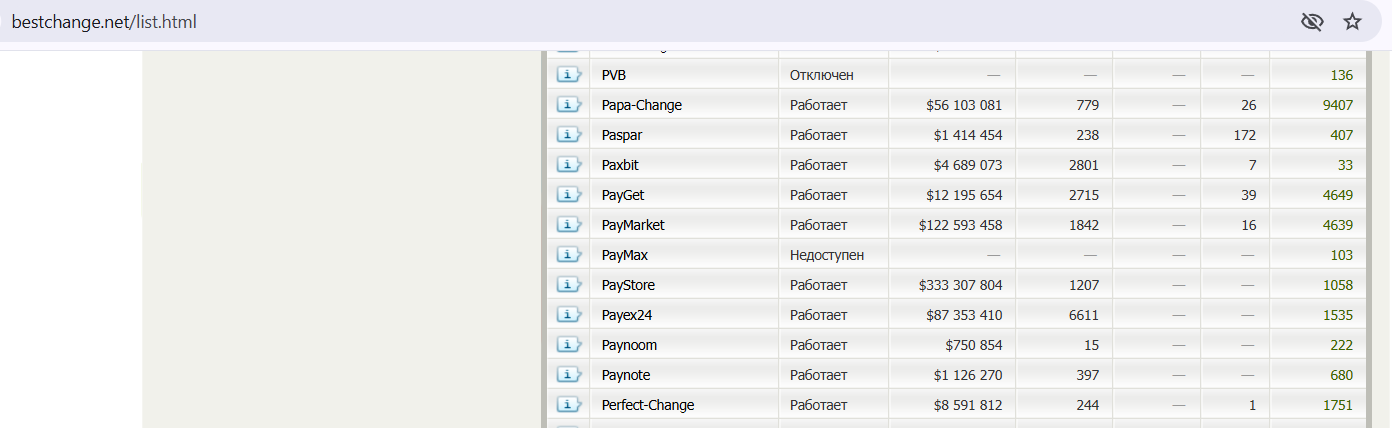The width and height of the screenshot is (1392, 428).
Task: Select the $87 353 410 reserve value
Action: point(964,315)
